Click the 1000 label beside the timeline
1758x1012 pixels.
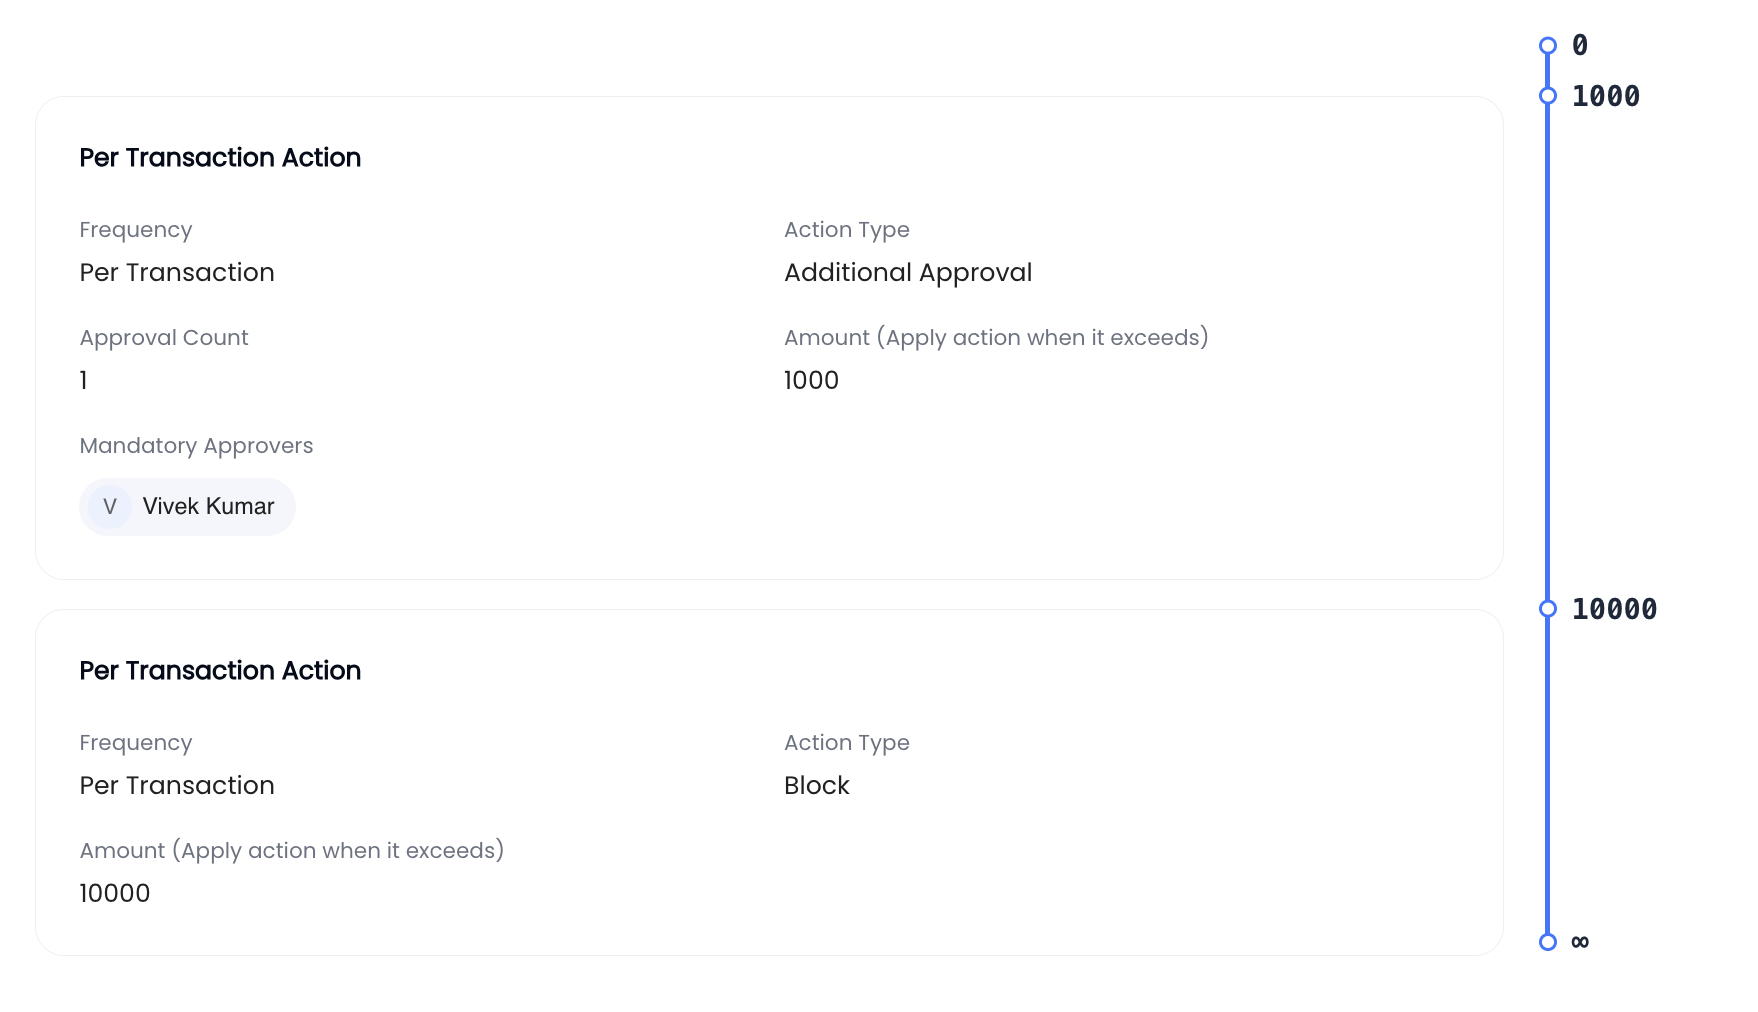coord(1606,96)
